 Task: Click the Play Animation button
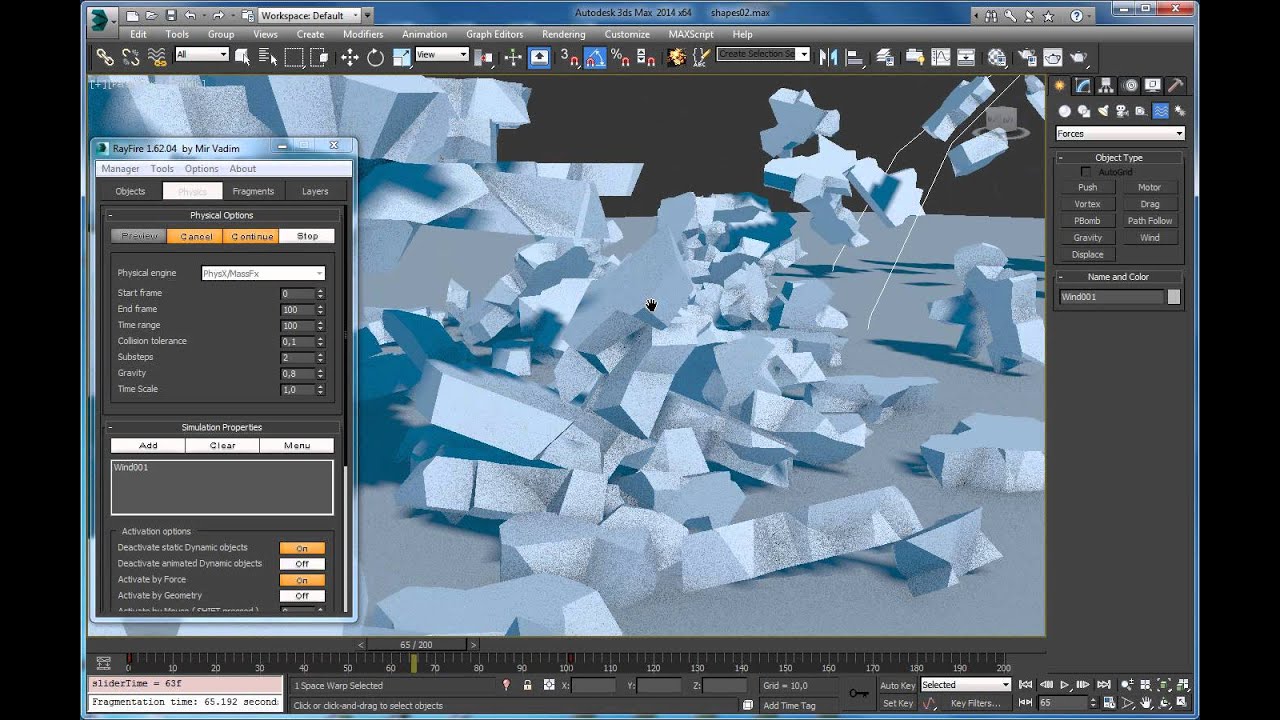coord(1065,685)
